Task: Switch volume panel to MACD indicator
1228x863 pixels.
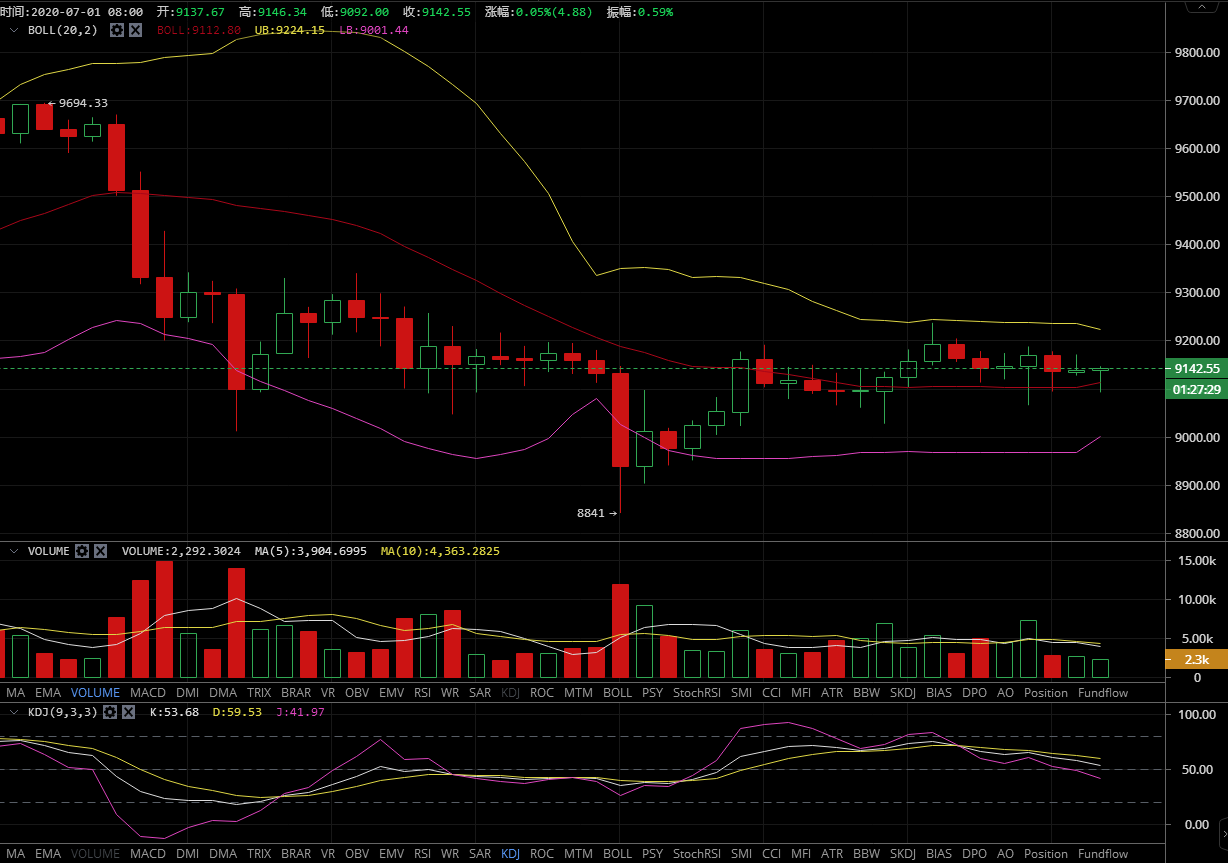Action: 147,693
